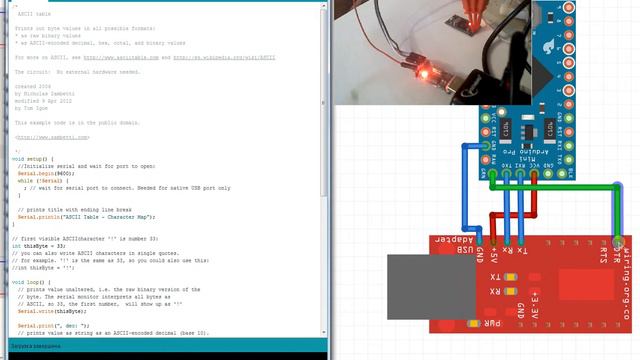The image size is (640, 360).
Task: Click the 'Serial.print(", dec: ");' line
Action: pyautogui.click(x=53, y=326)
